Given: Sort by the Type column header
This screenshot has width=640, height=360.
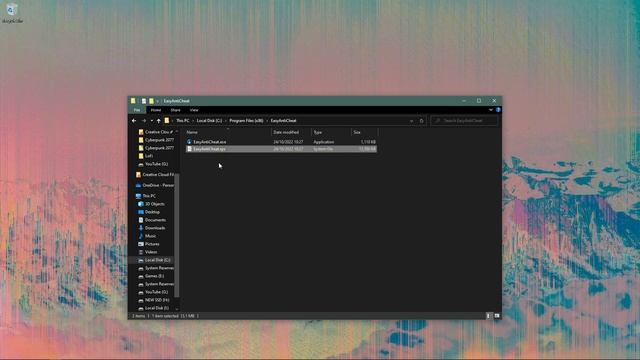Looking at the screenshot, I should click(x=331, y=132).
